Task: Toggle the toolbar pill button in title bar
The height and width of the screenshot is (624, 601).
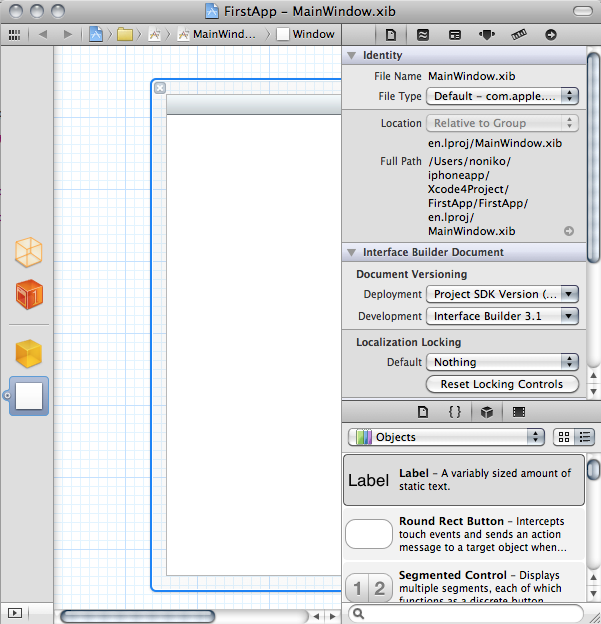Action: (583, 11)
